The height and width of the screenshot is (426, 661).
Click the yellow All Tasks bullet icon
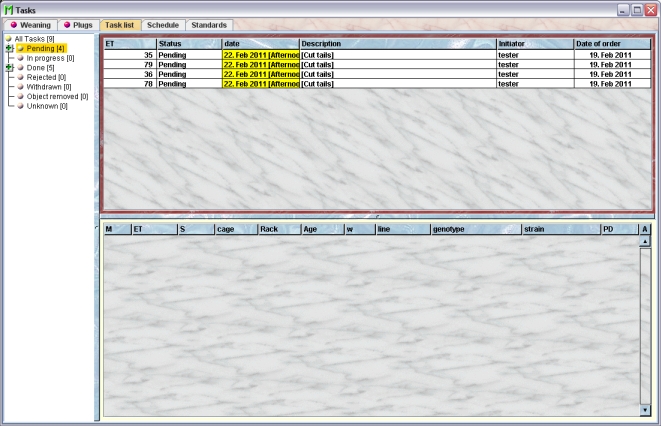coord(9,39)
